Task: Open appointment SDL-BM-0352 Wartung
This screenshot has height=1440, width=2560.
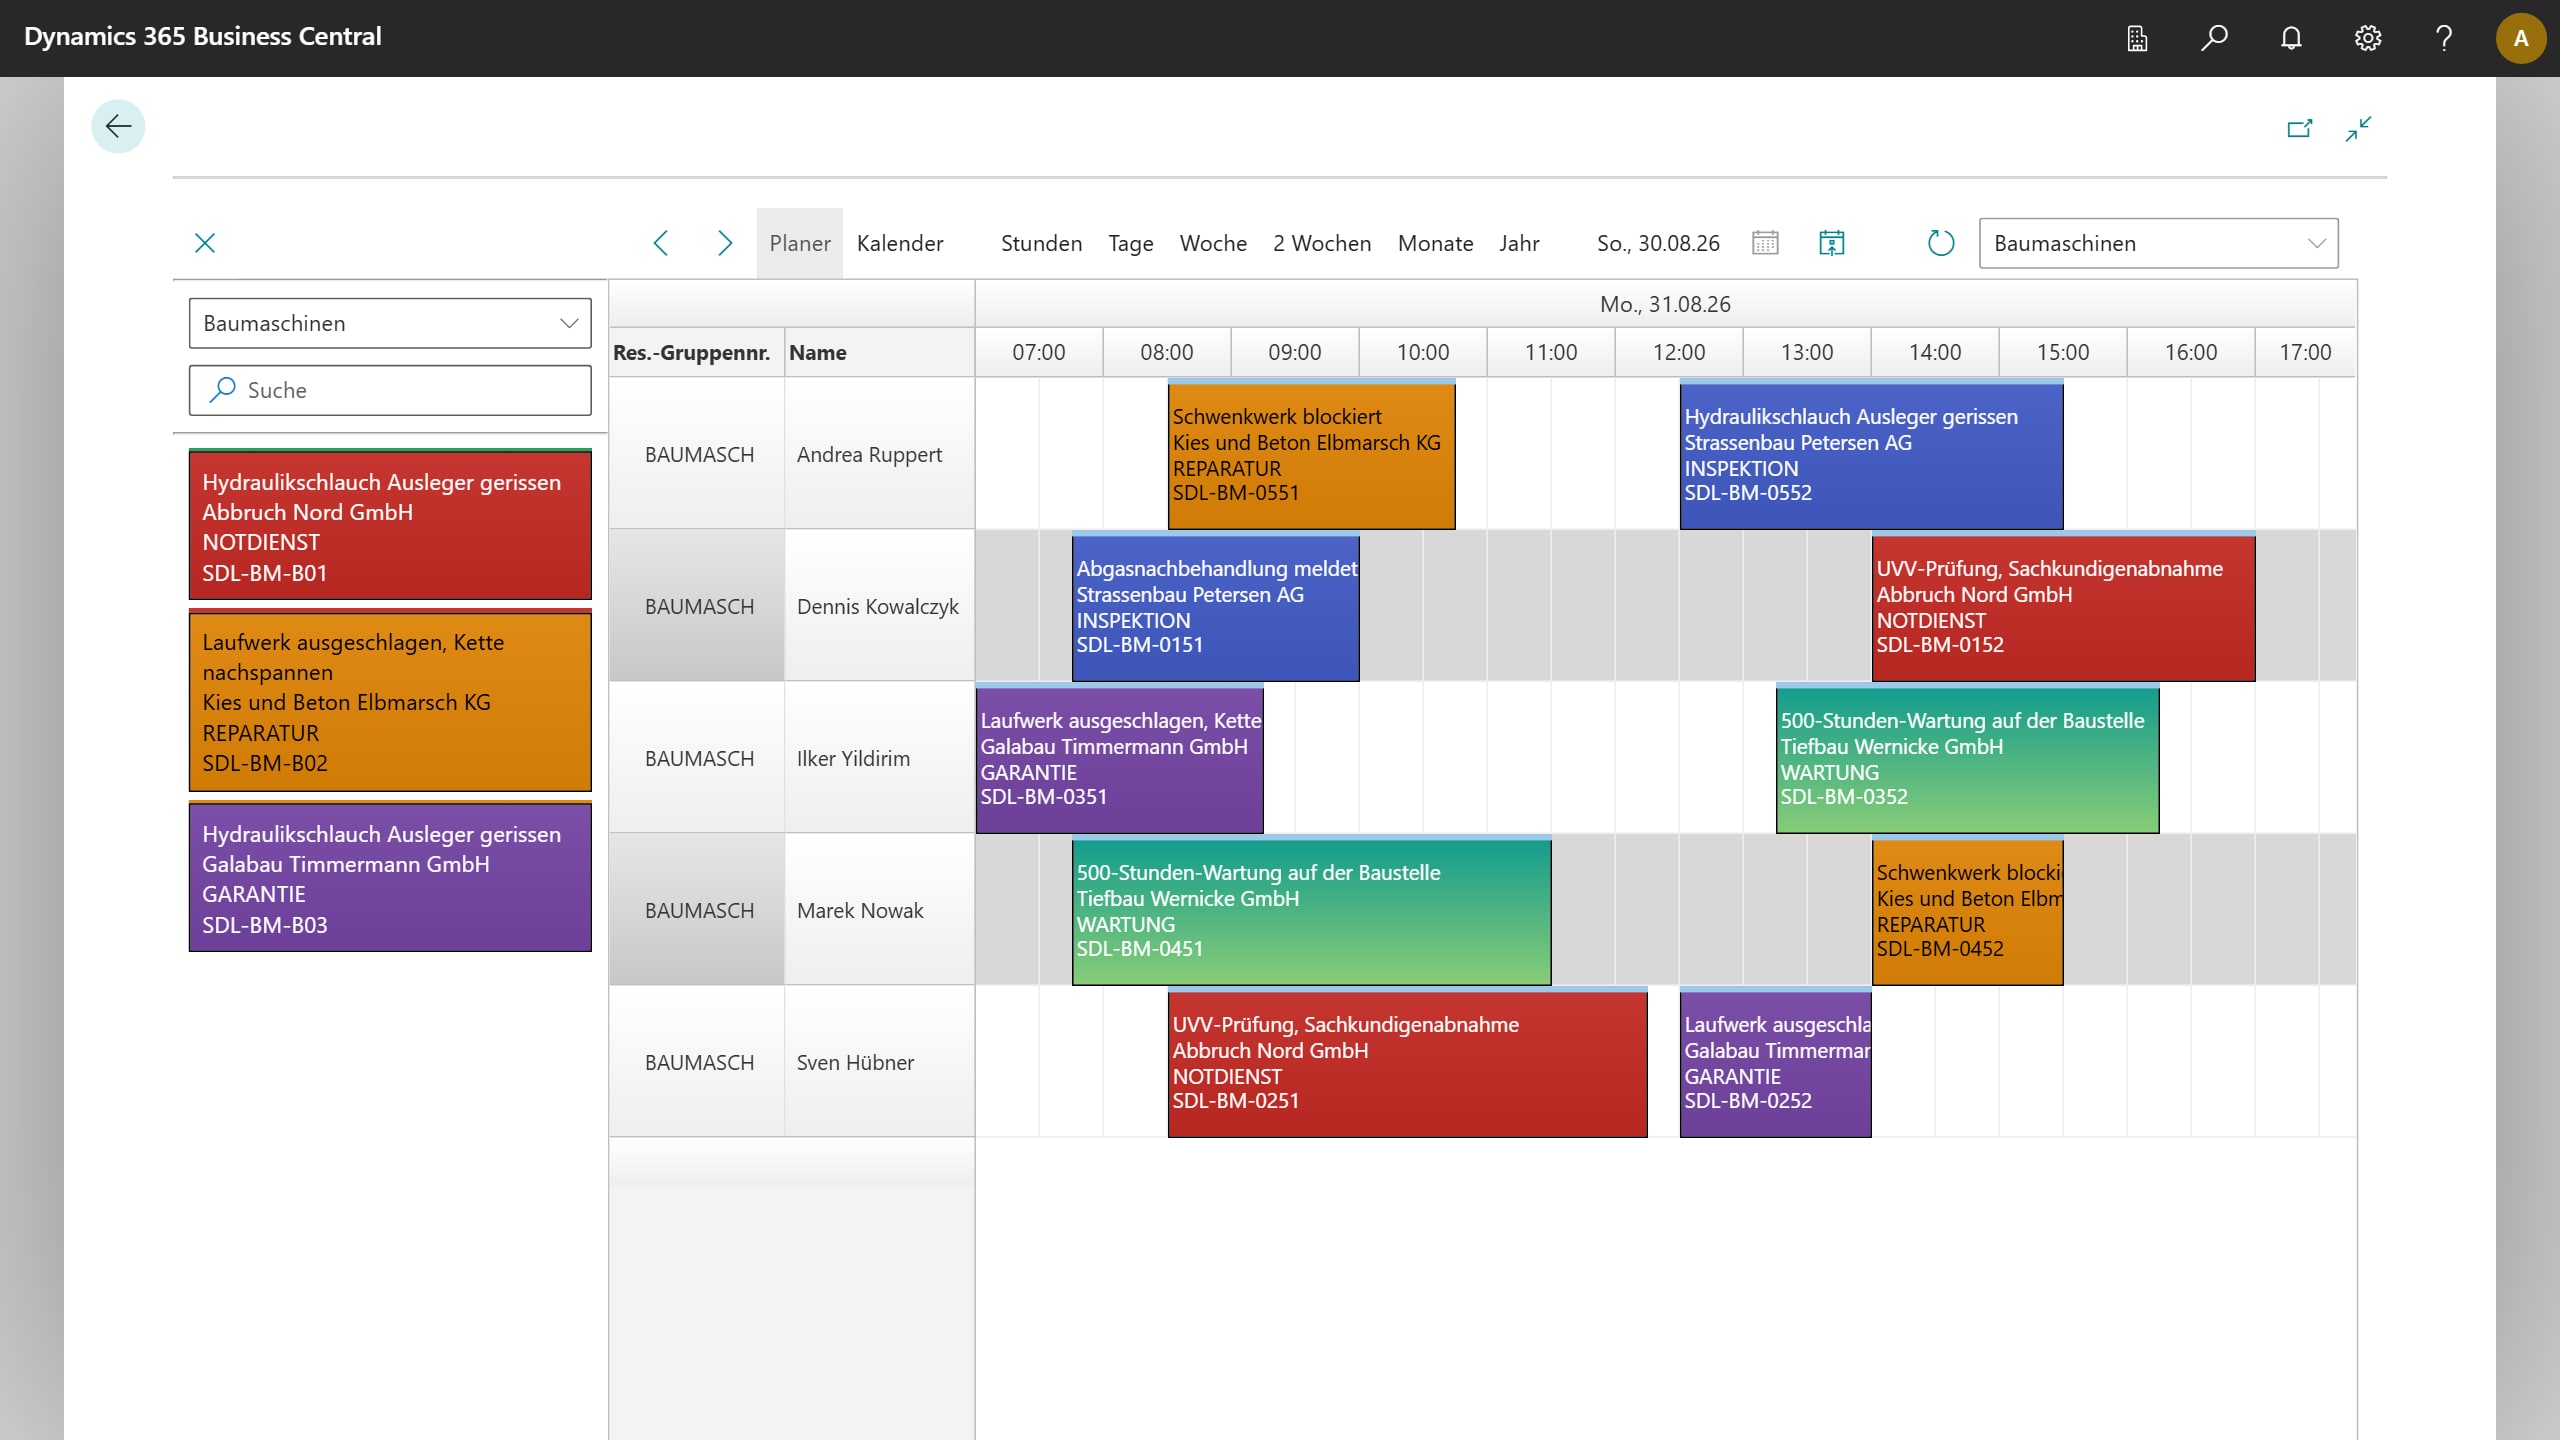Action: pos(1967,759)
